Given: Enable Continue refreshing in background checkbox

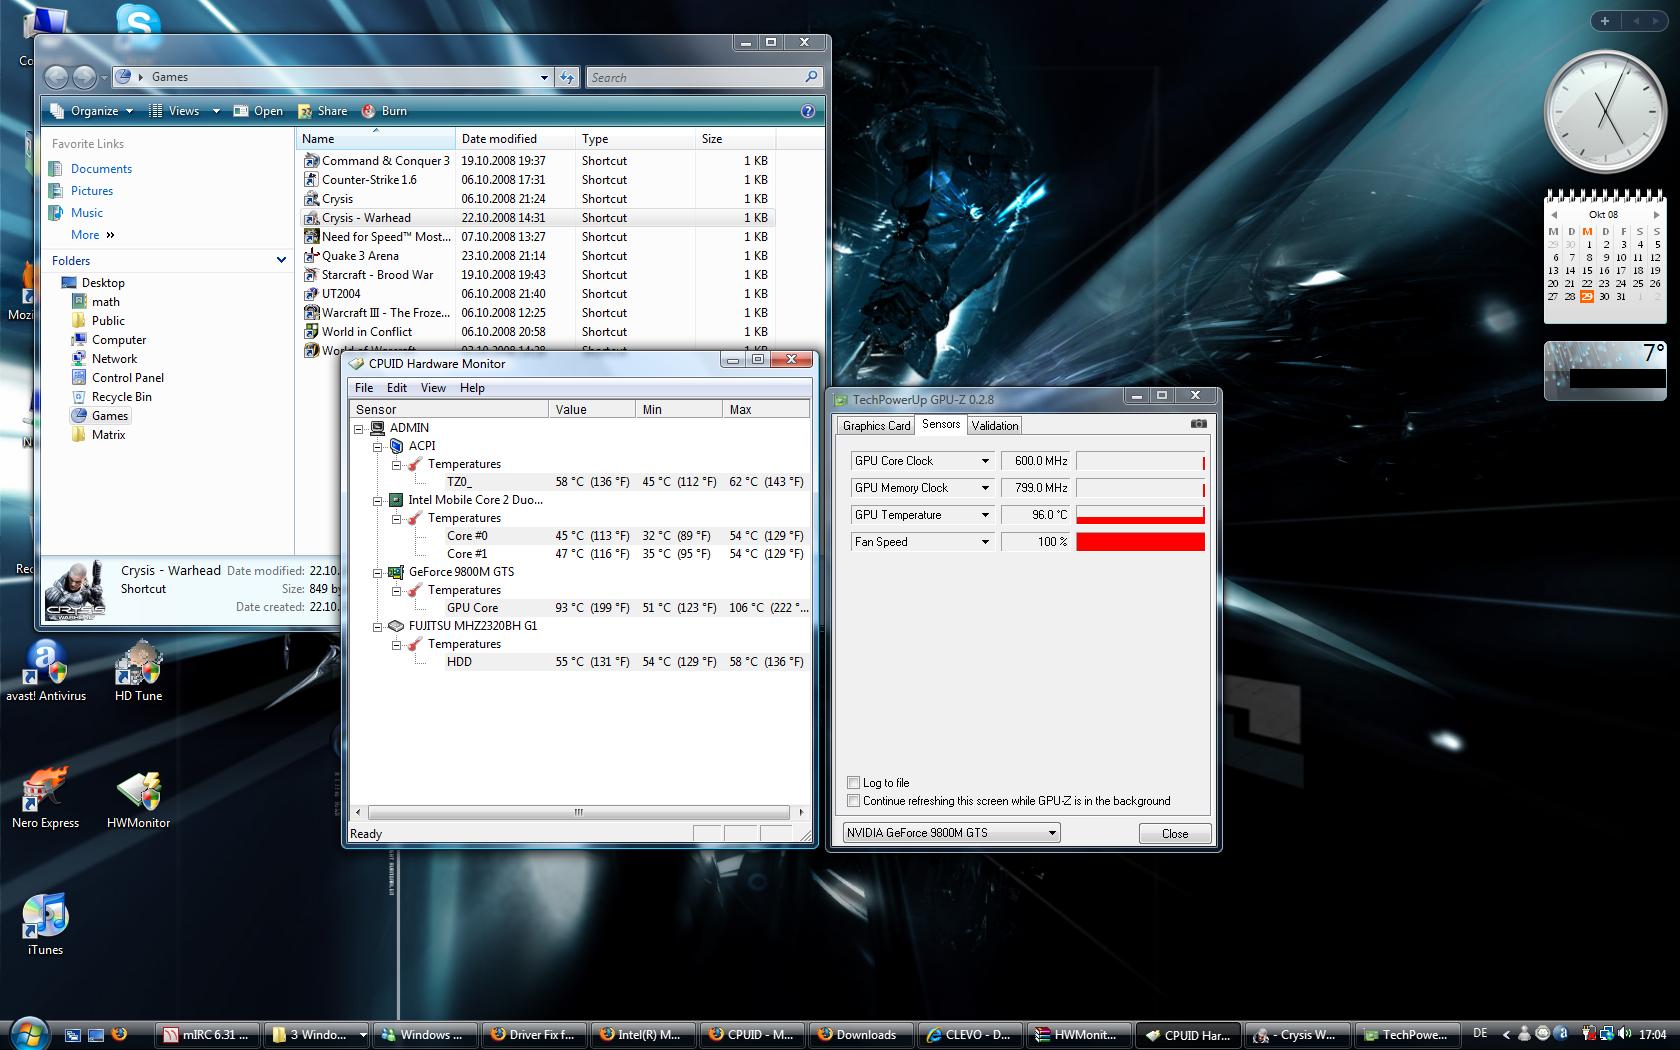Looking at the screenshot, I should (x=853, y=801).
